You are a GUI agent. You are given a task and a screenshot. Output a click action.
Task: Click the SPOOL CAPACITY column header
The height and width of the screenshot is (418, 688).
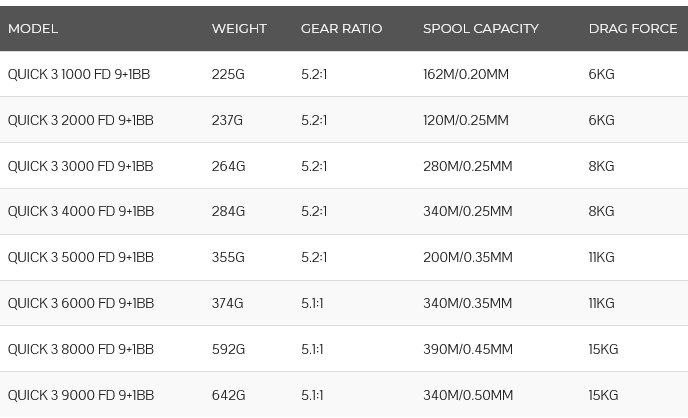pyautogui.click(x=480, y=29)
